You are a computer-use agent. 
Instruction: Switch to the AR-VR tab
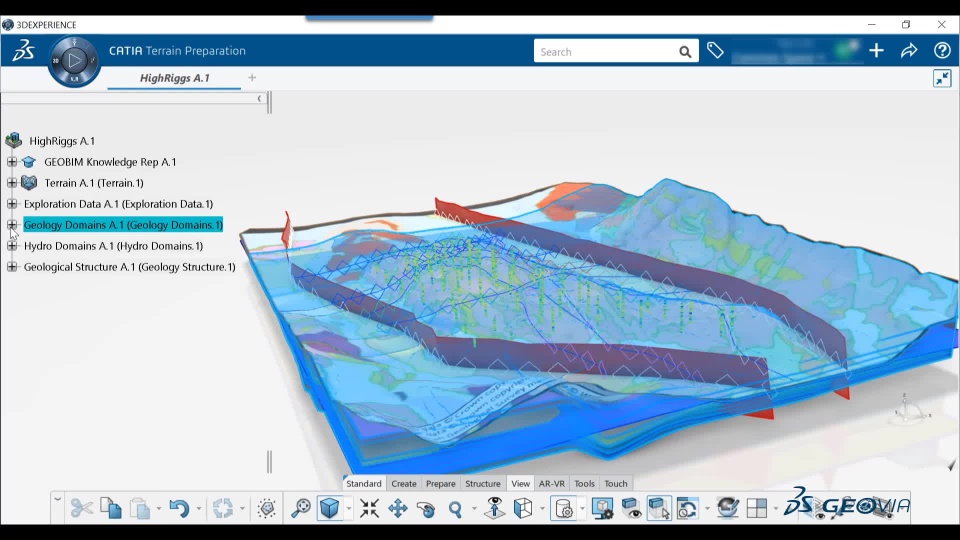[x=552, y=483]
